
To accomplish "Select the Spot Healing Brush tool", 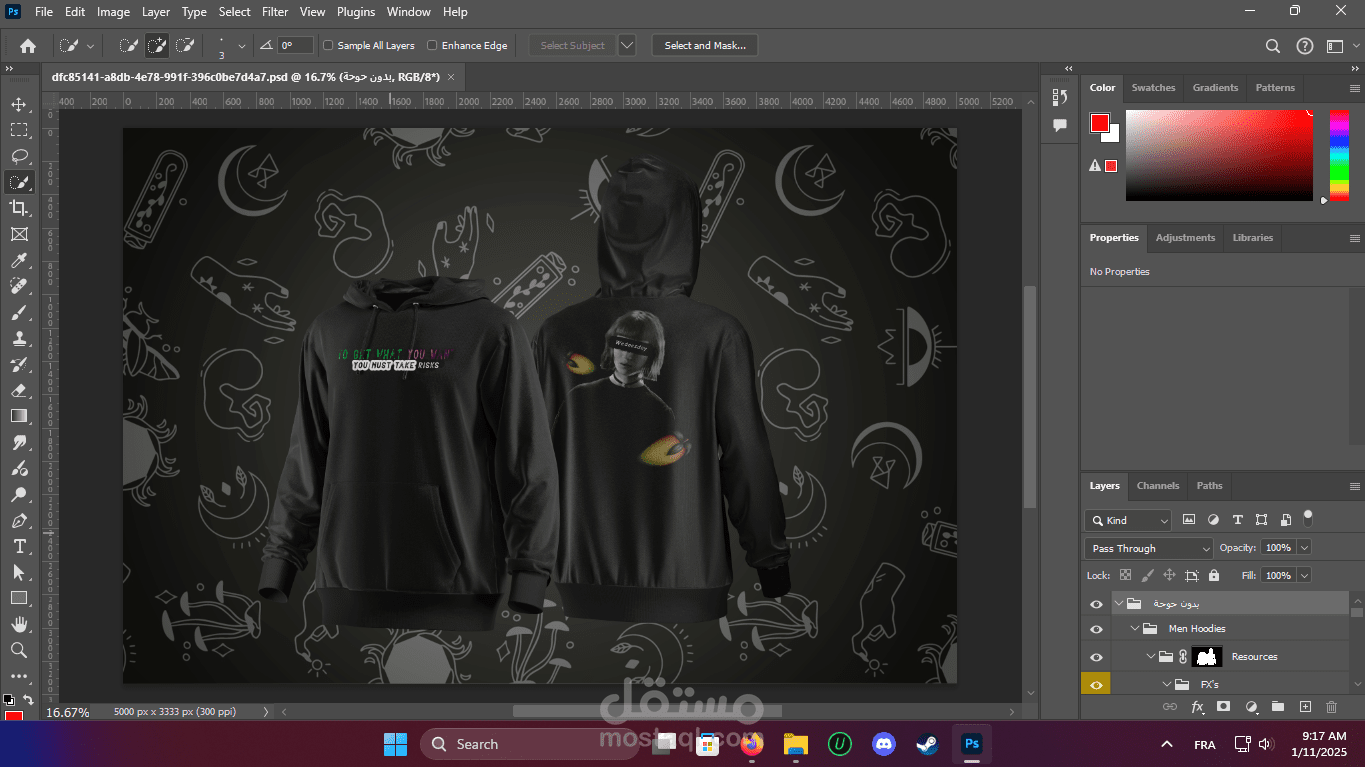I will (x=19, y=286).
